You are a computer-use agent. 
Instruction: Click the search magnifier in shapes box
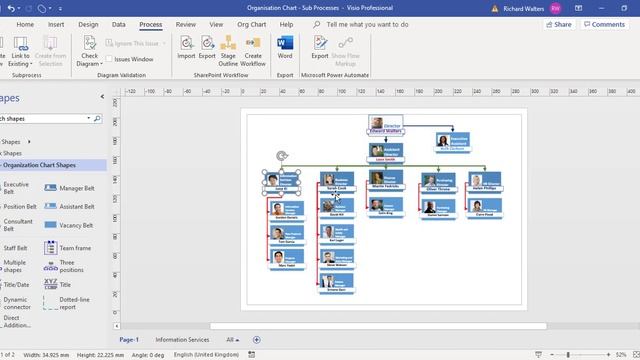(x=97, y=118)
